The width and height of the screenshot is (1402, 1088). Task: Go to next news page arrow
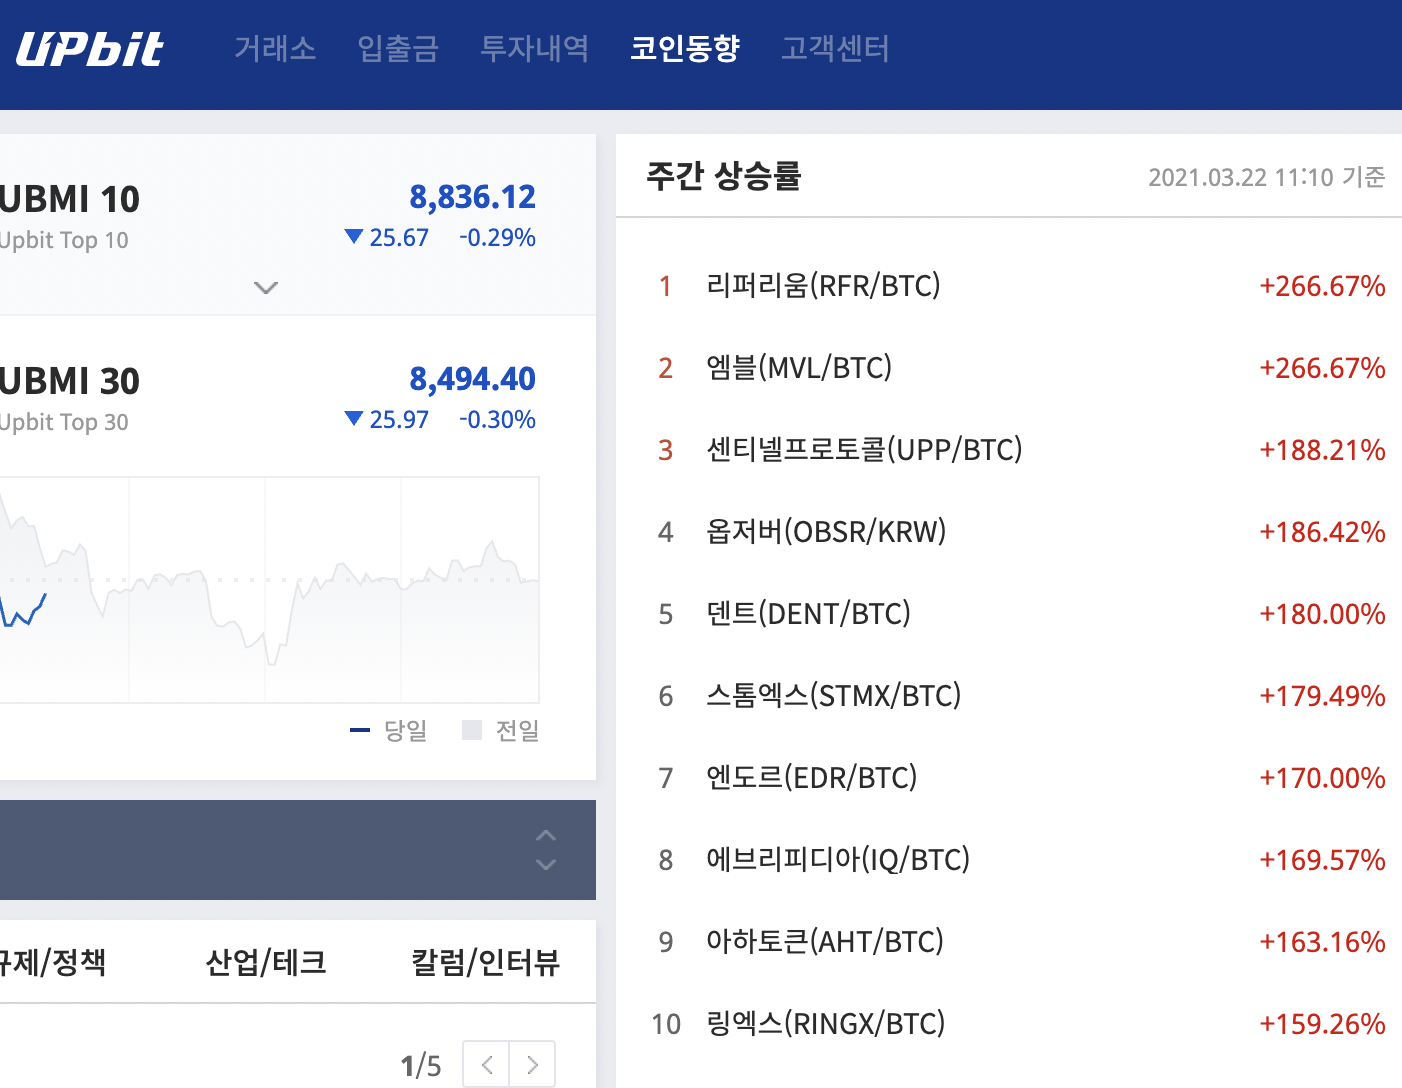pyautogui.click(x=533, y=1065)
